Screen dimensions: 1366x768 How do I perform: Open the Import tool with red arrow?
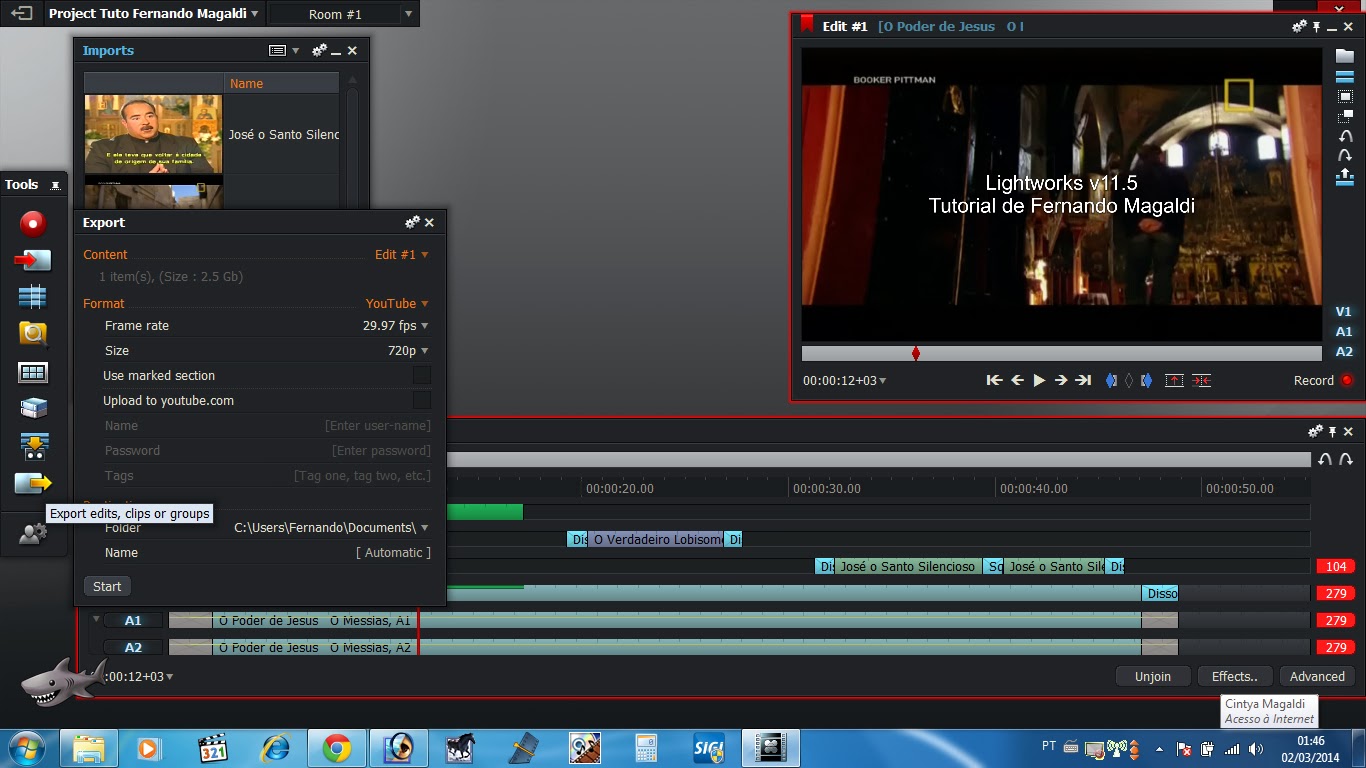coord(33,261)
